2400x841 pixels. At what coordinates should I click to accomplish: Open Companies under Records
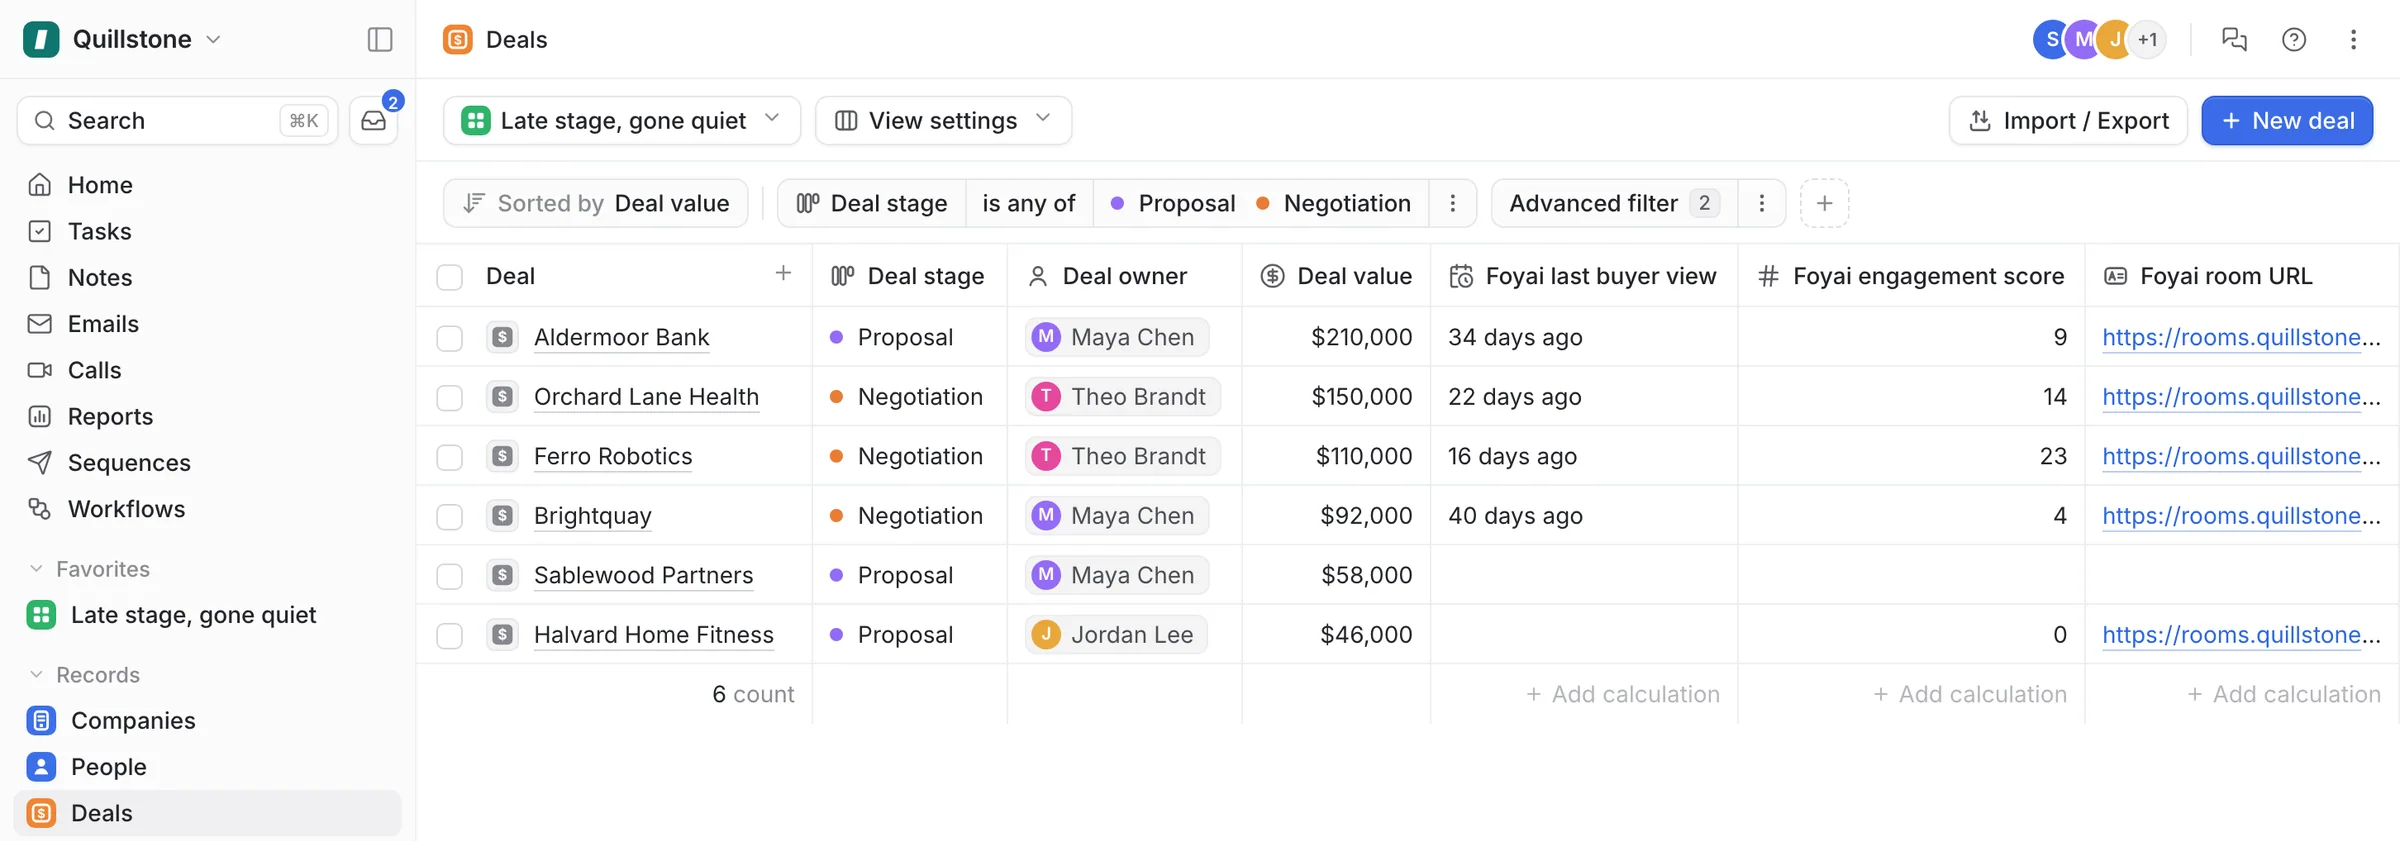click(x=133, y=720)
